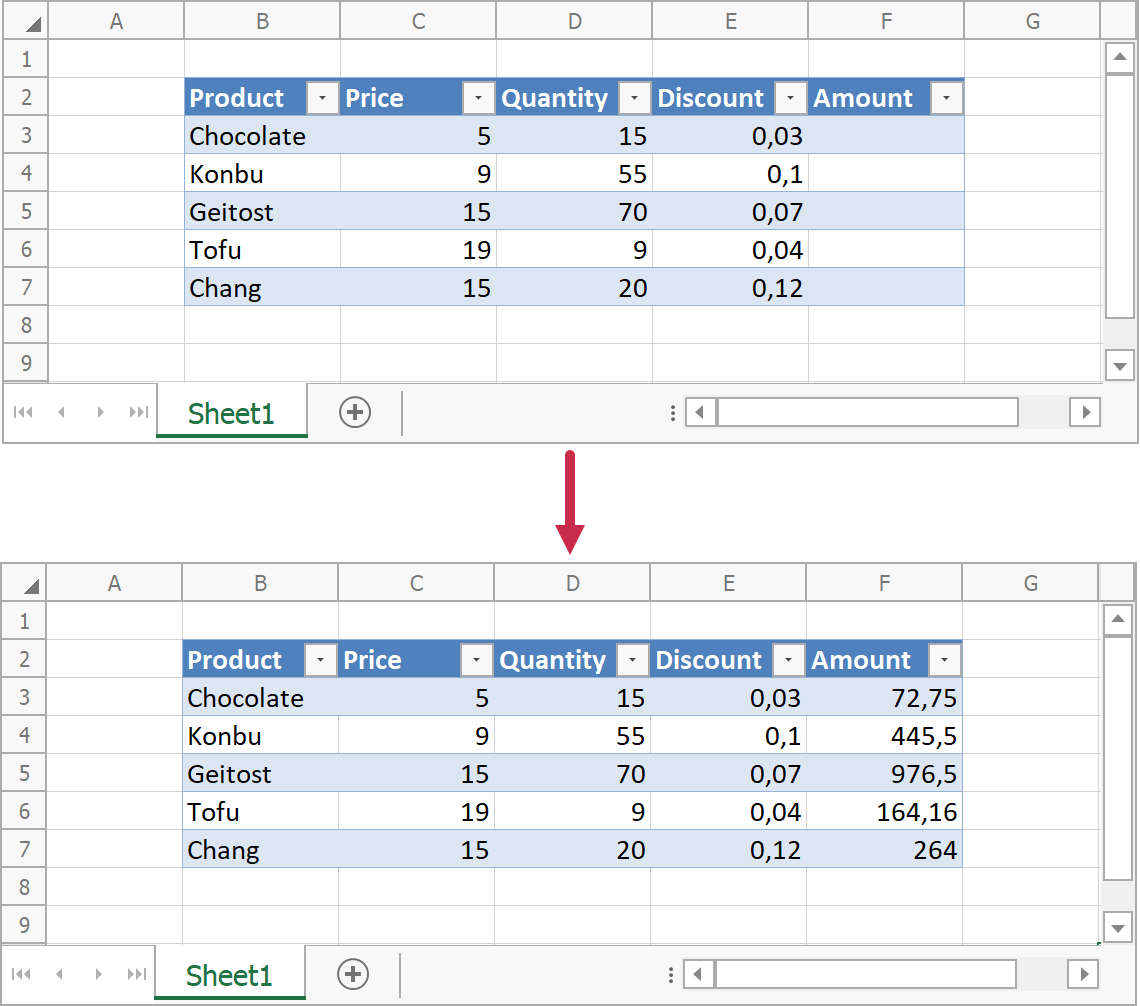1140x1006 pixels.
Task: Open Price filter dropdown in upper table
Action: 478,98
